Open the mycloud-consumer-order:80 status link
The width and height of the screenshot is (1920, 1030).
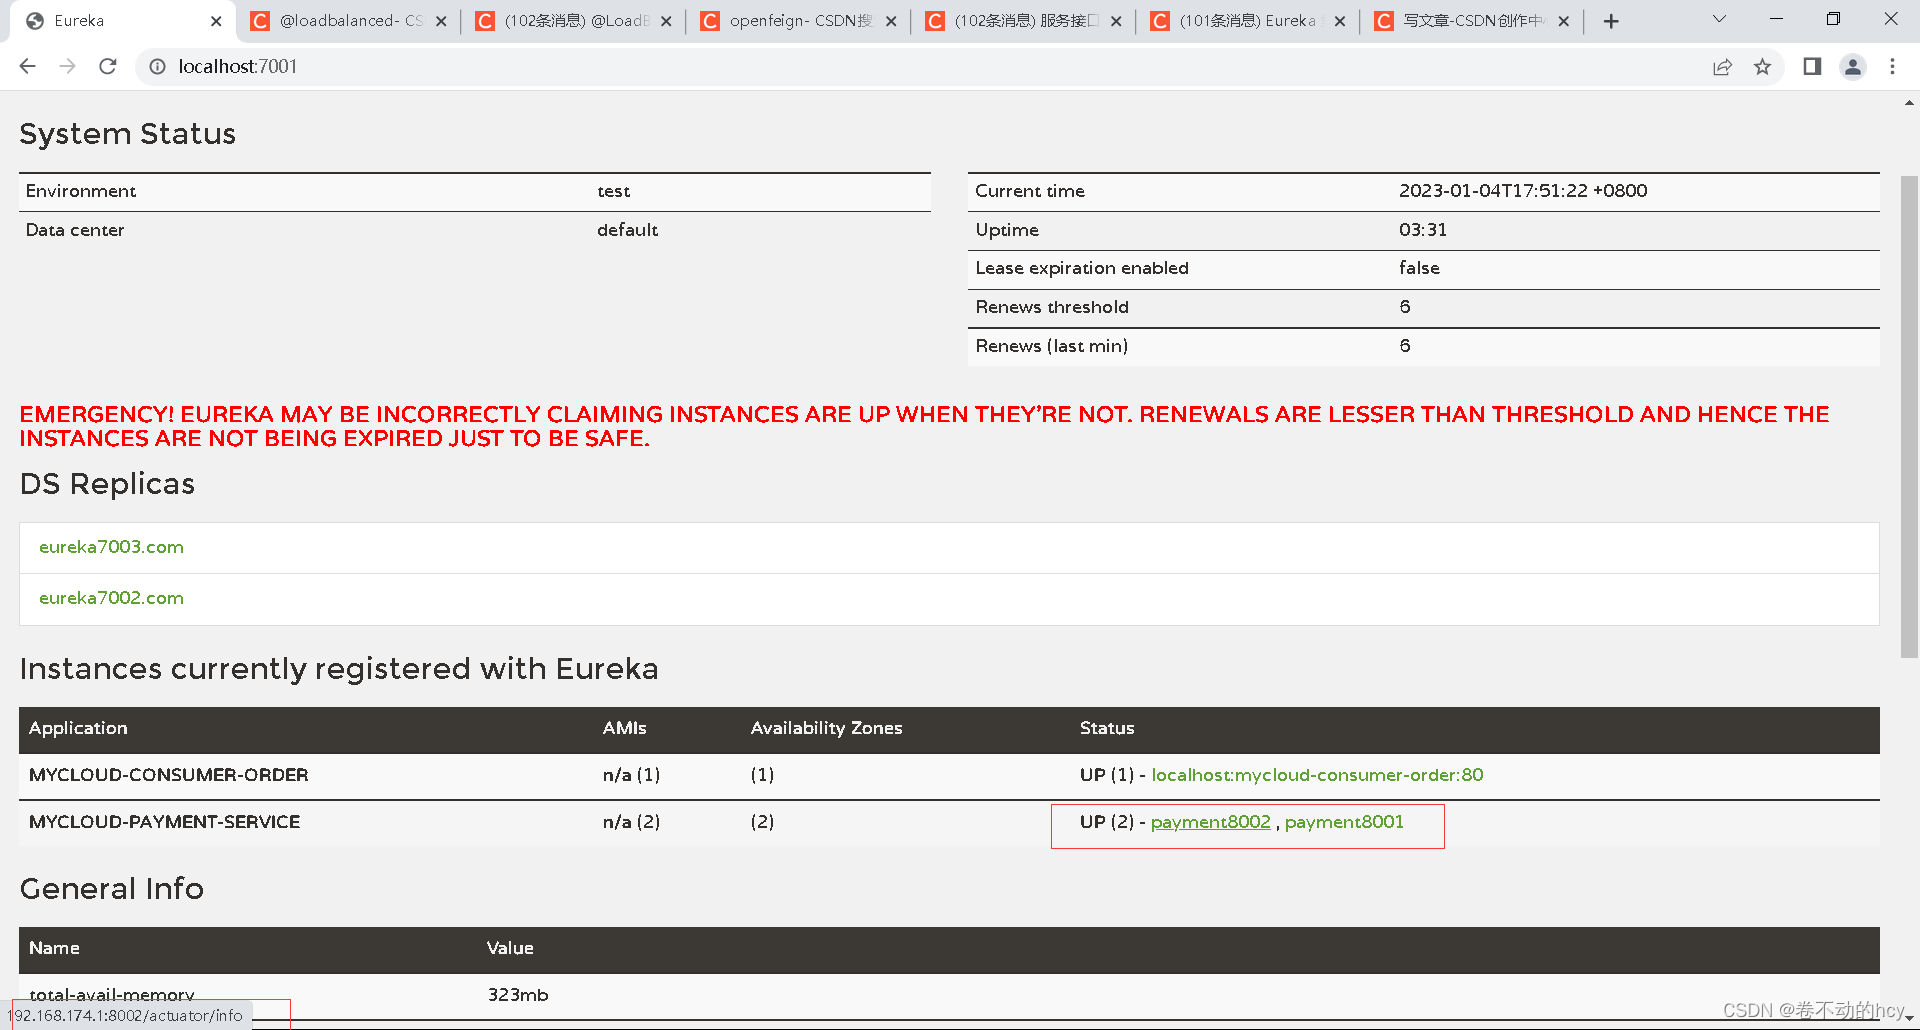1317,774
